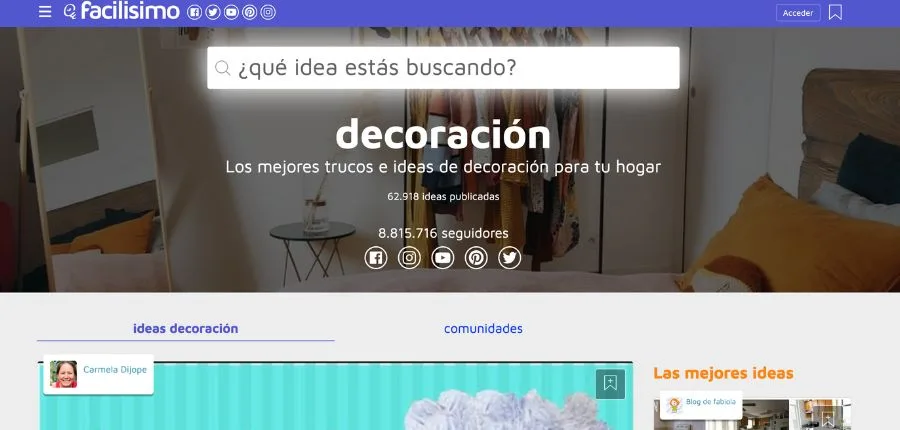Save the turquoise post with its bookmark button
The image size is (900, 430).
[610, 383]
